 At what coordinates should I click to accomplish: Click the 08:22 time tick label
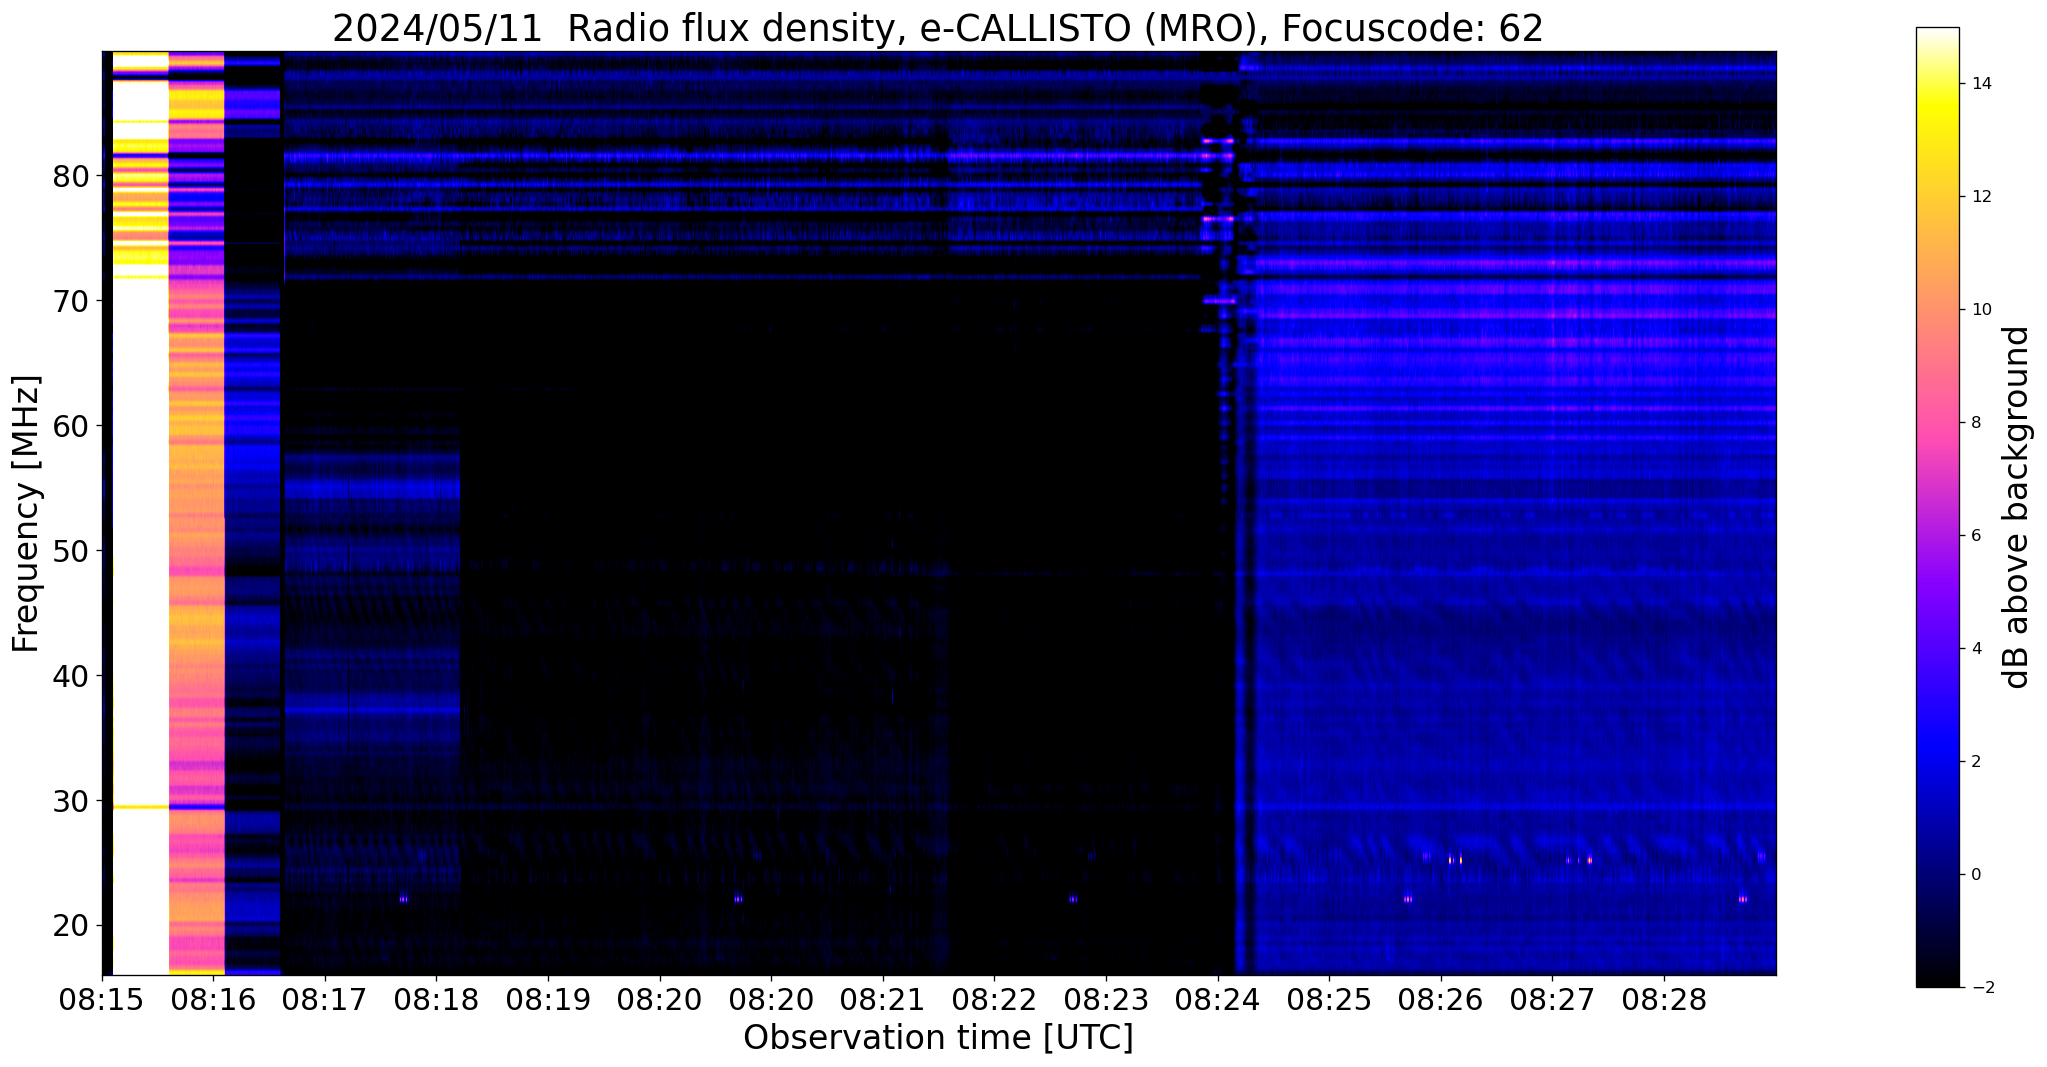pyautogui.click(x=994, y=999)
